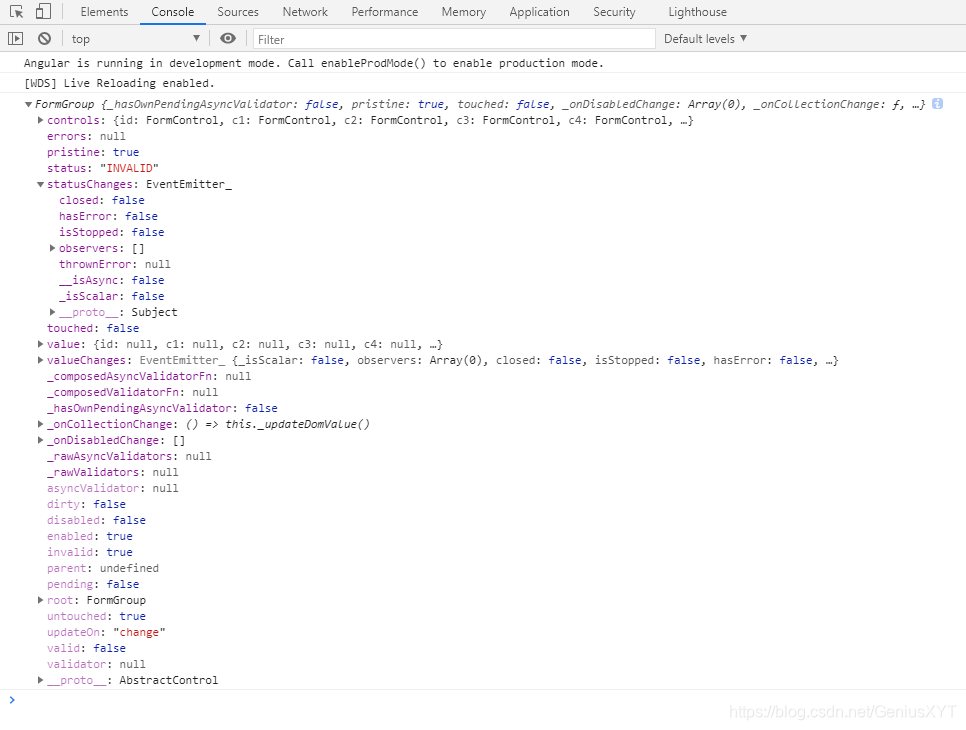The image size is (966, 730).
Task: Click the invalid: true row
Action: point(89,553)
